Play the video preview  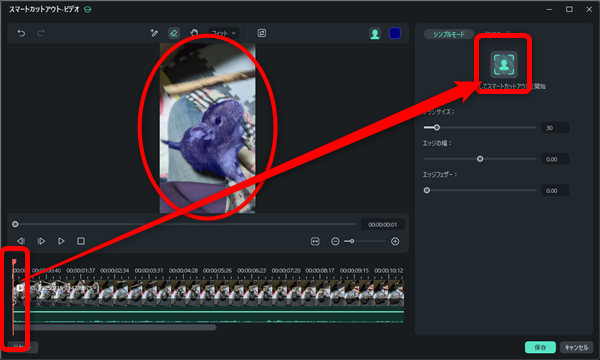(61, 241)
